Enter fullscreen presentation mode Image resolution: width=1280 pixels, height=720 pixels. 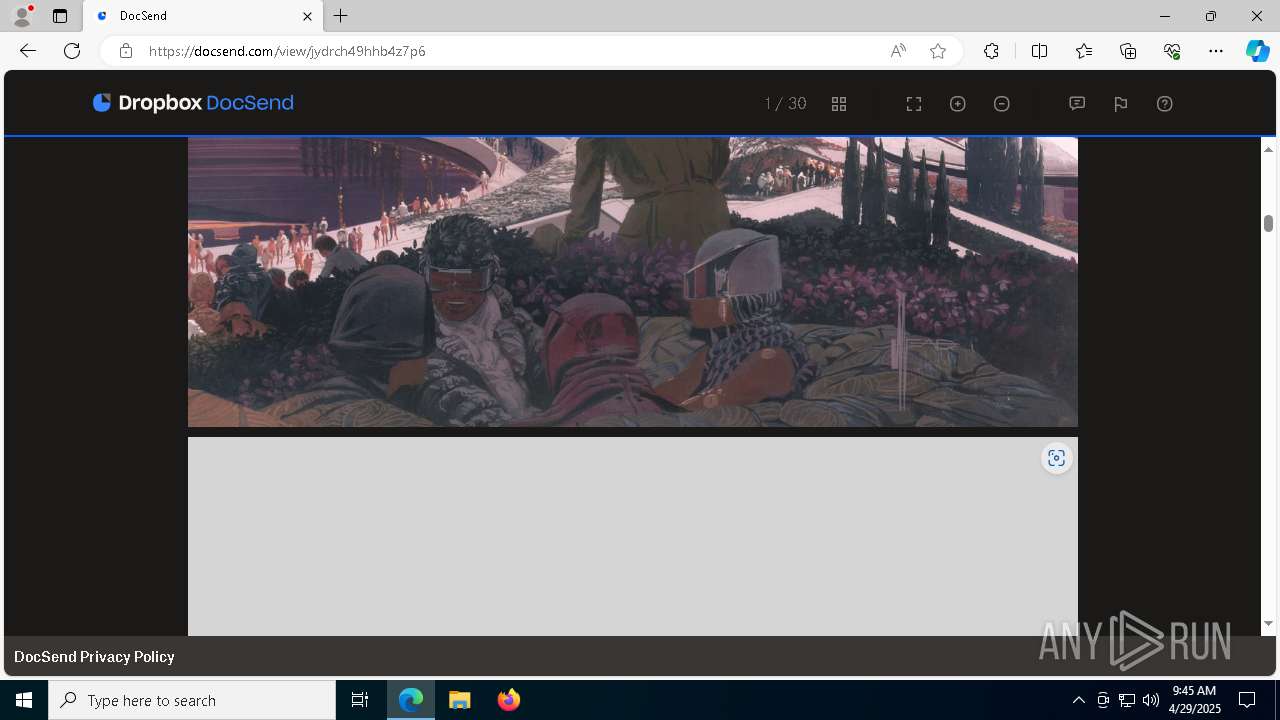914,104
